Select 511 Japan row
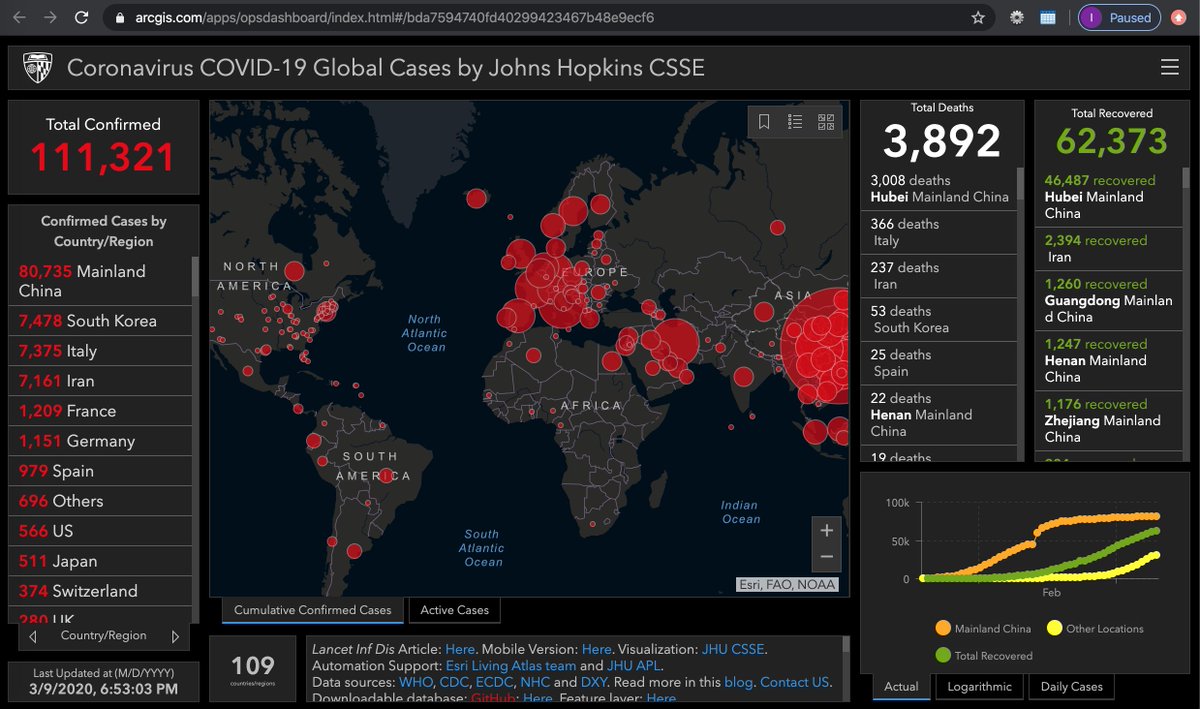This screenshot has height=709, width=1200. 100,561
